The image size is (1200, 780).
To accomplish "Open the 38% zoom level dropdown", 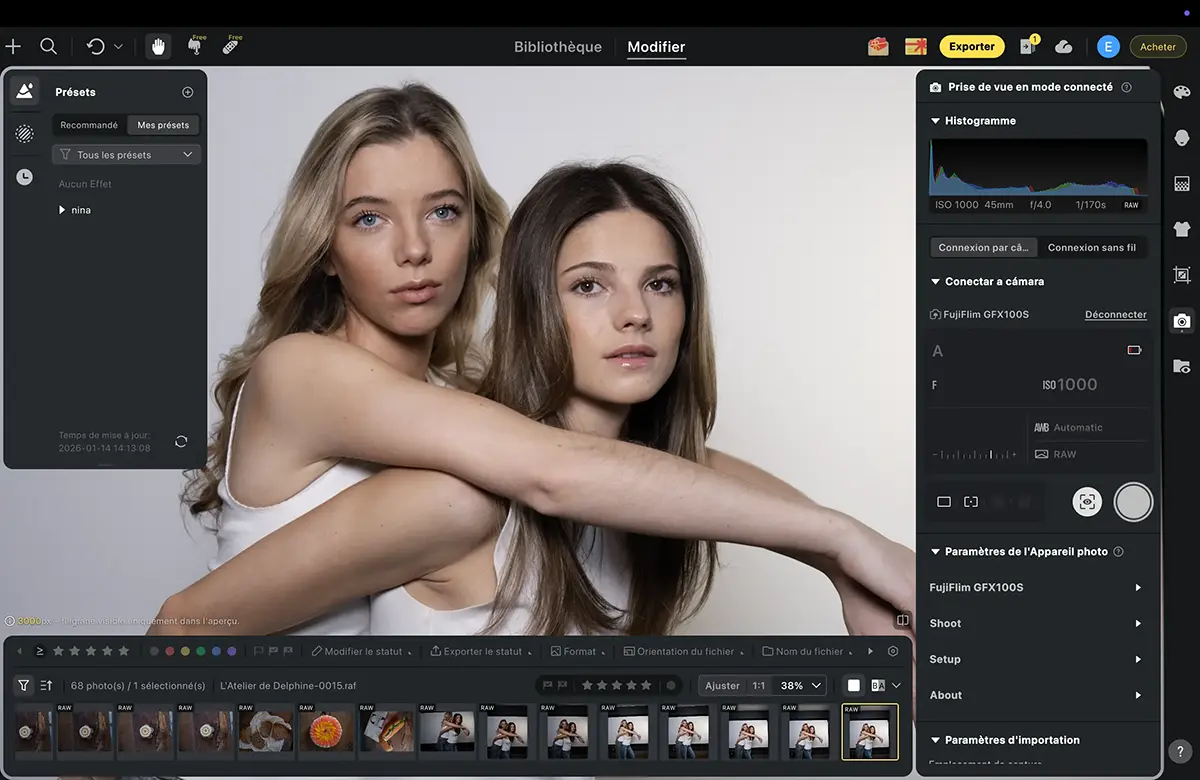I will pos(803,686).
